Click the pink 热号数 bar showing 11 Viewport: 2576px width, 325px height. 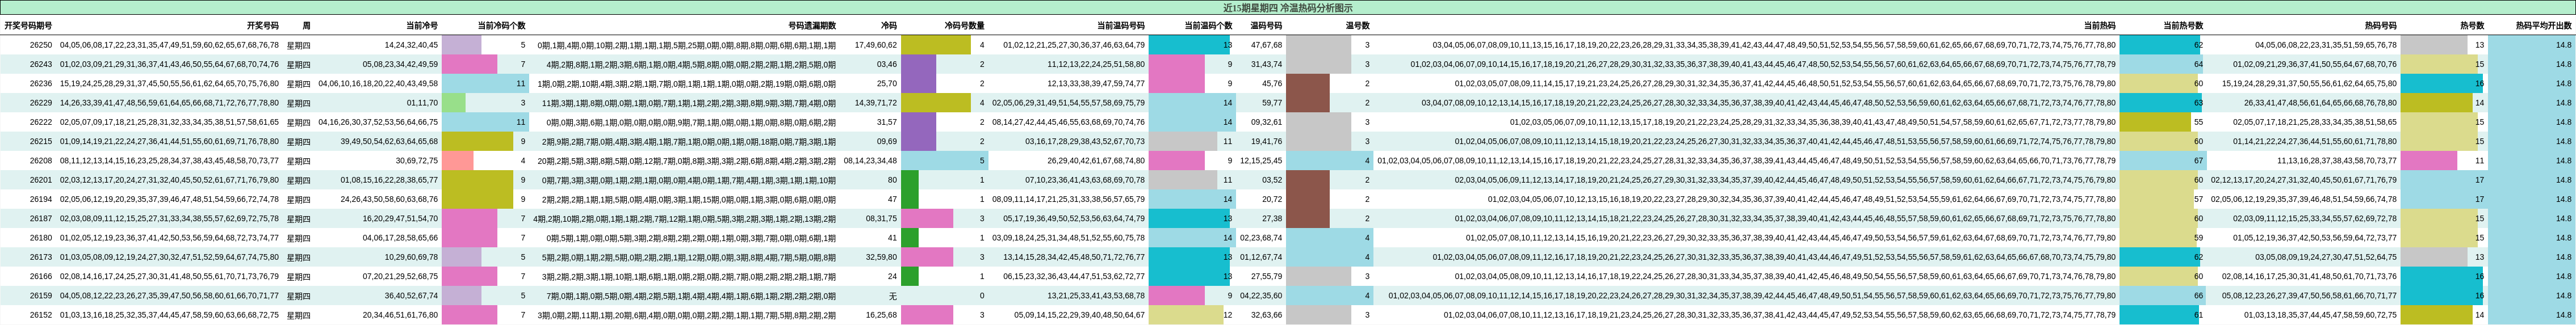click(2429, 160)
